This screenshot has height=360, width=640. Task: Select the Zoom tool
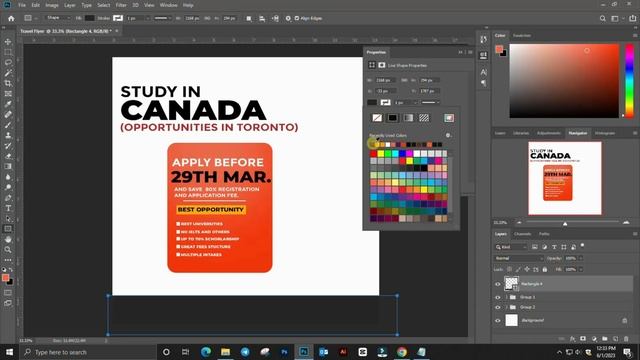(x=8, y=250)
